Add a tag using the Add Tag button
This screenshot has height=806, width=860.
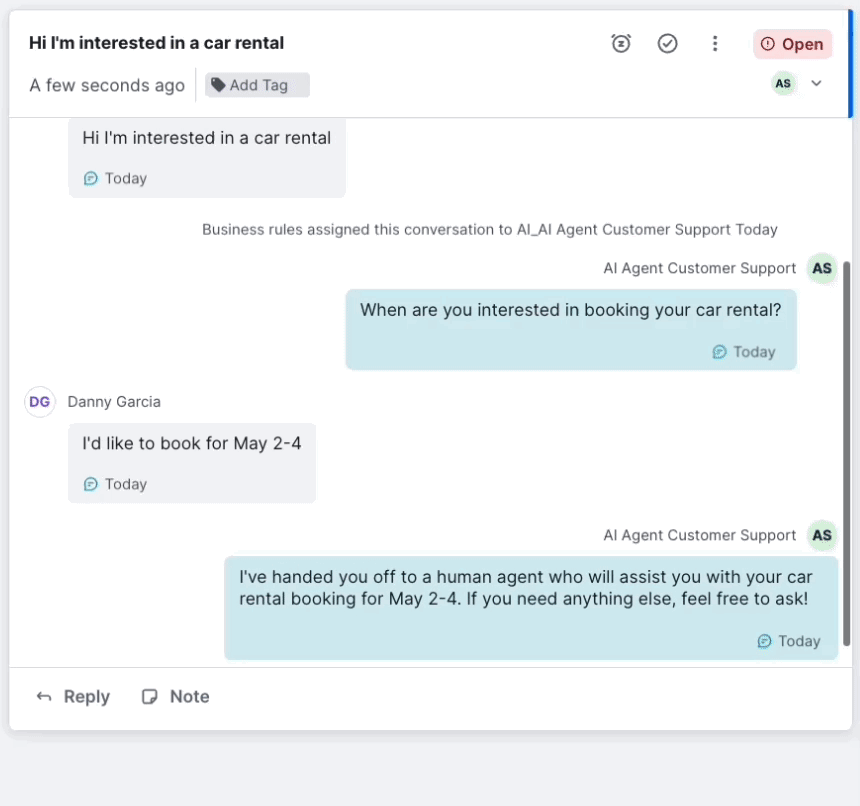tap(257, 85)
